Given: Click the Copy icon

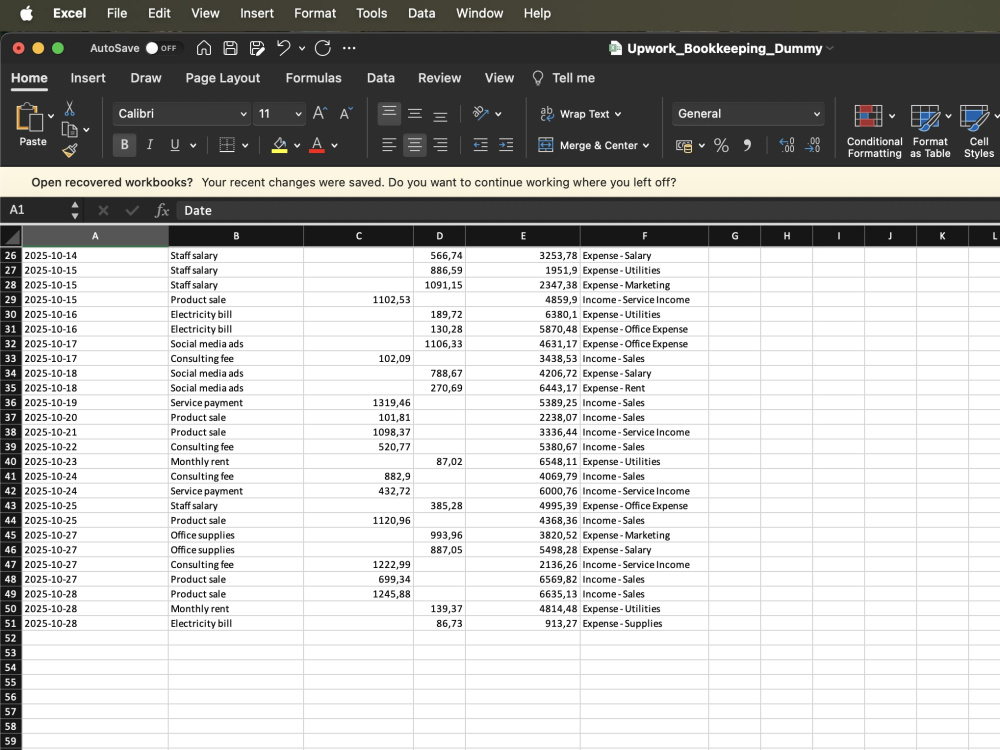Looking at the screenshot, I should [x=70, y=129].
